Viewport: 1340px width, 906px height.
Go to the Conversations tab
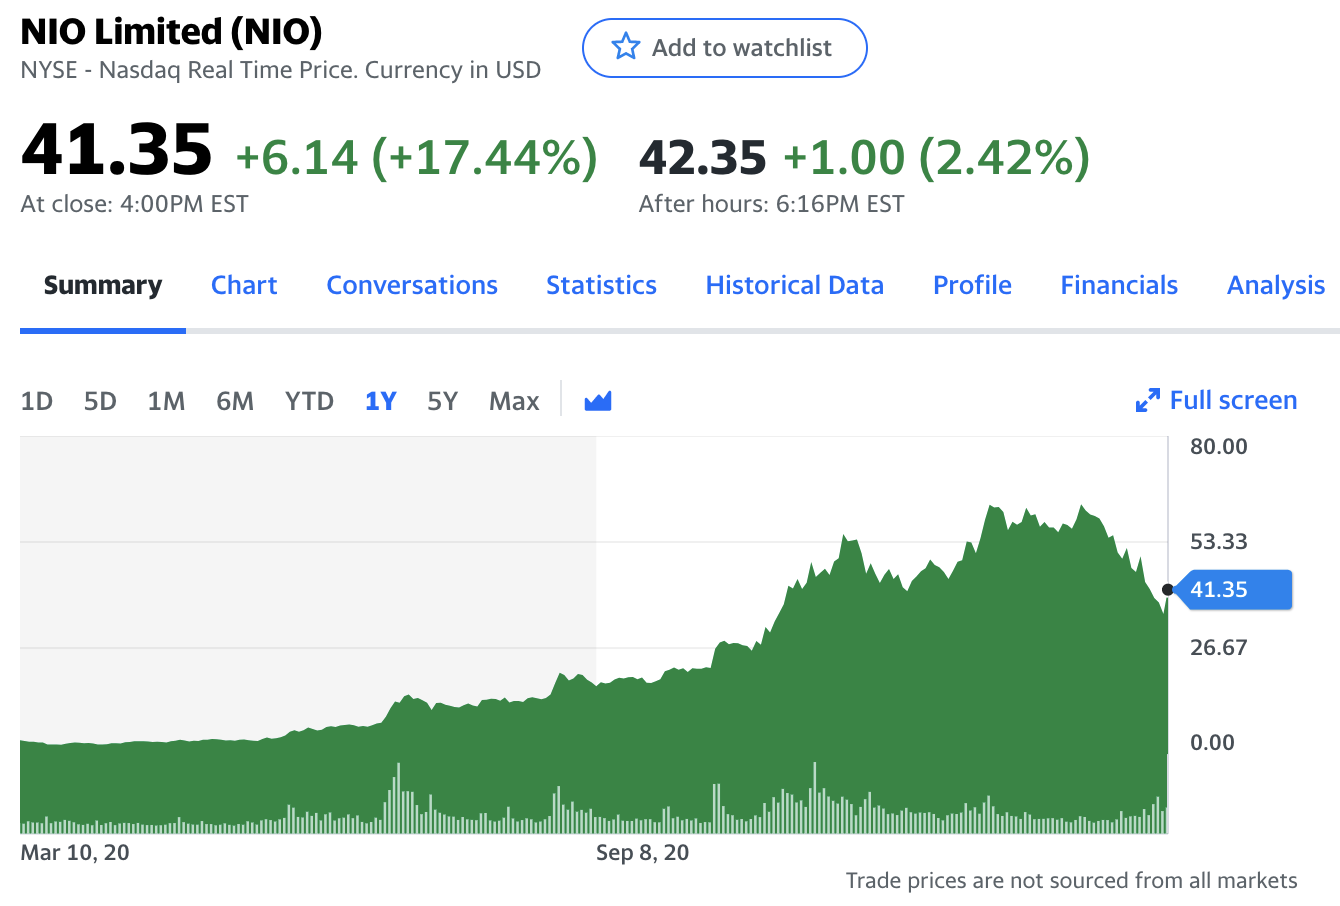click(x=412, y=286)
